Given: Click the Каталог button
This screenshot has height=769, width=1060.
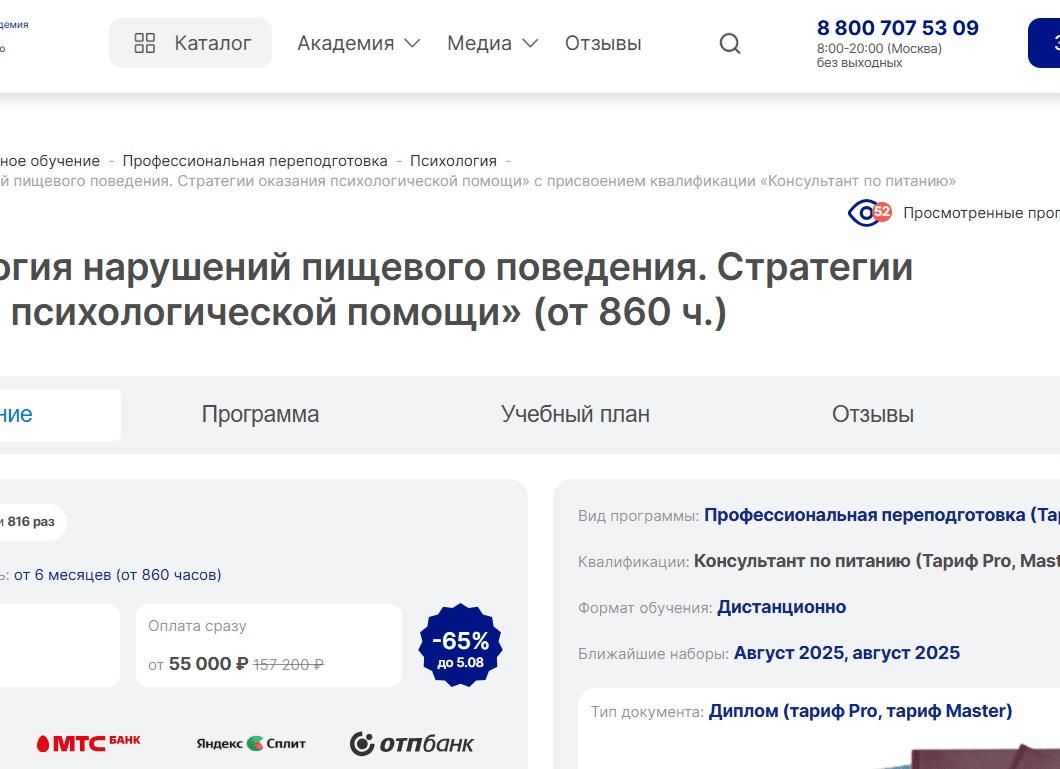Looking at the screenshot, I should pyautogui.click(x=190, y=43).
